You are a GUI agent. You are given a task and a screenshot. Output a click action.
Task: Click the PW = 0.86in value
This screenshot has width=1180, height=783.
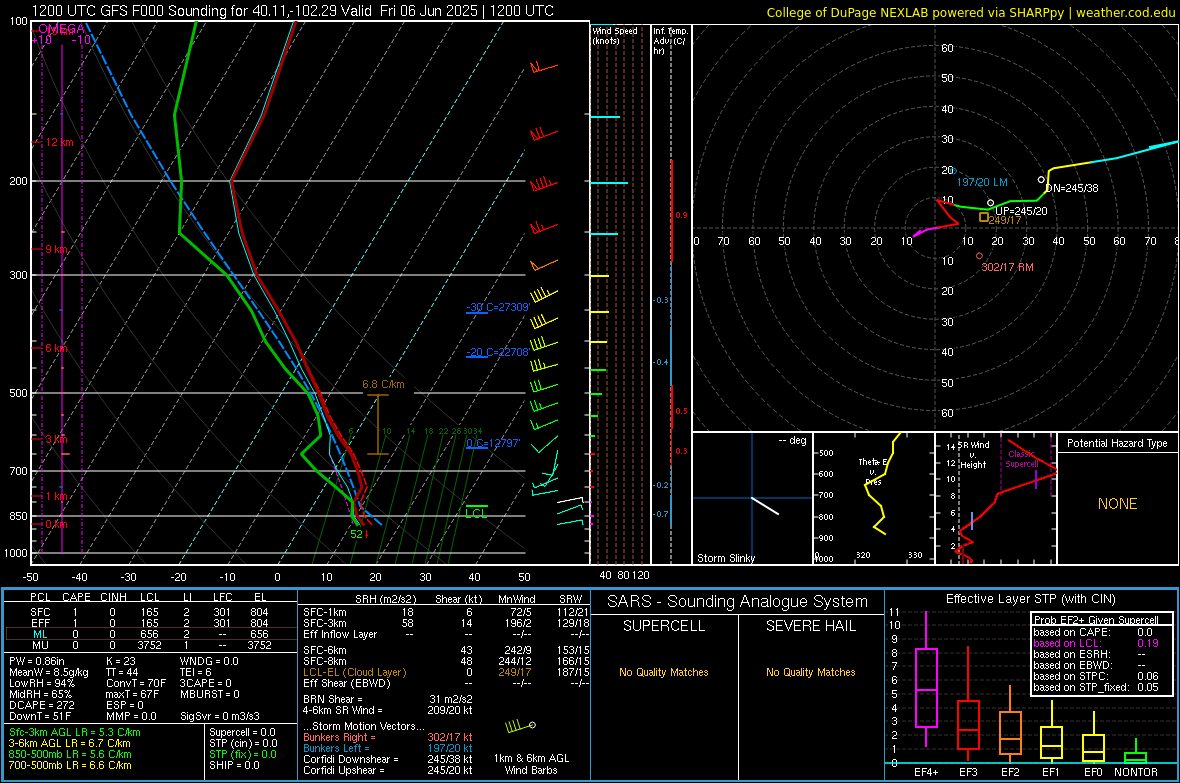39,661
